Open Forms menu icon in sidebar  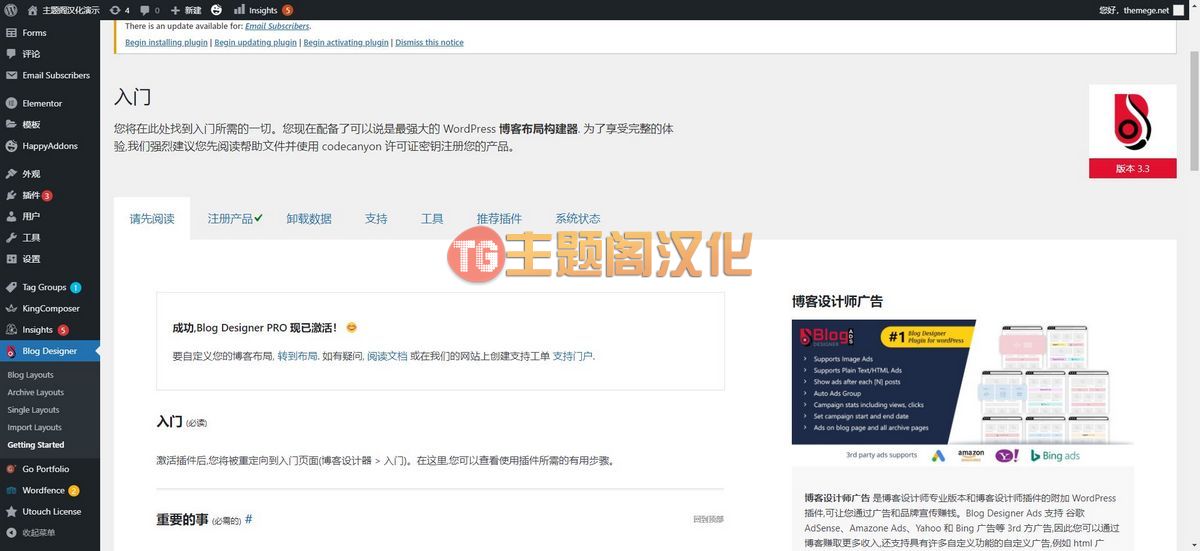pyautogui.click(x=11, y=32)
